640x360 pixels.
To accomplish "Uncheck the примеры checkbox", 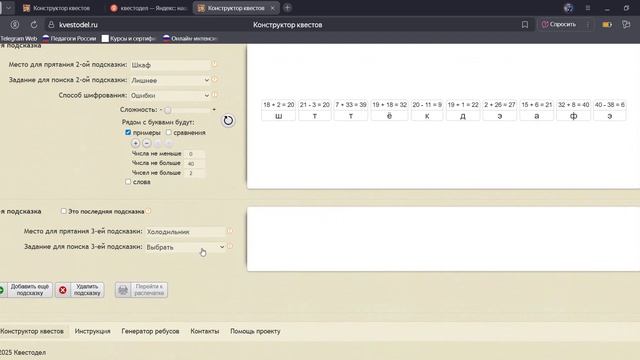I will [128, 132].
